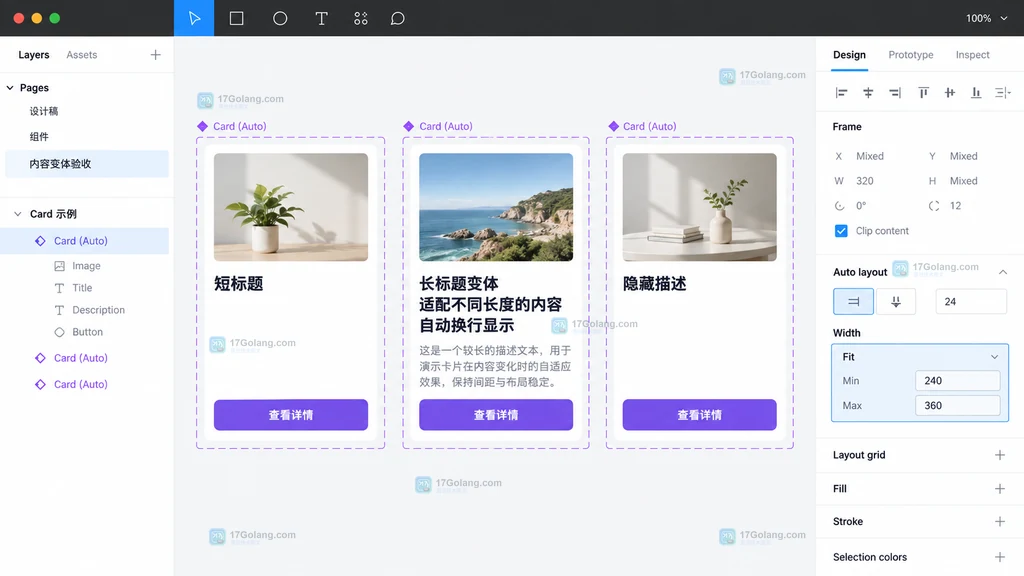Open the Components resources tool

pos(360,18)
